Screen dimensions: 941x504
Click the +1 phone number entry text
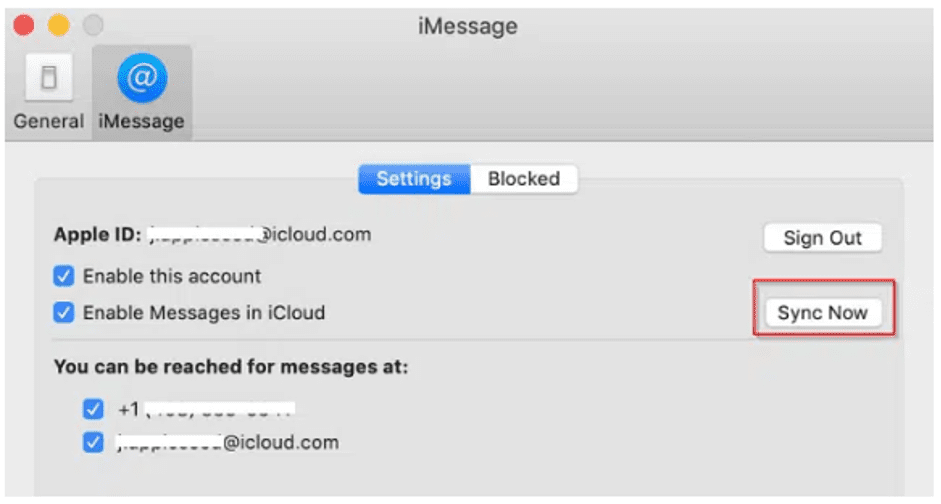click(206, 409)
